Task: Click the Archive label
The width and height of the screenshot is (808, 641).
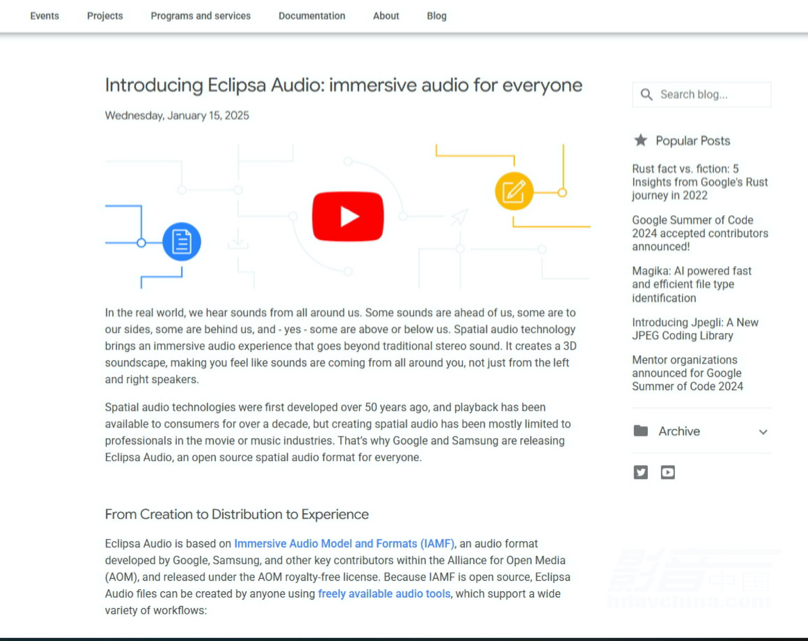Action: click(x=679, y=431)
